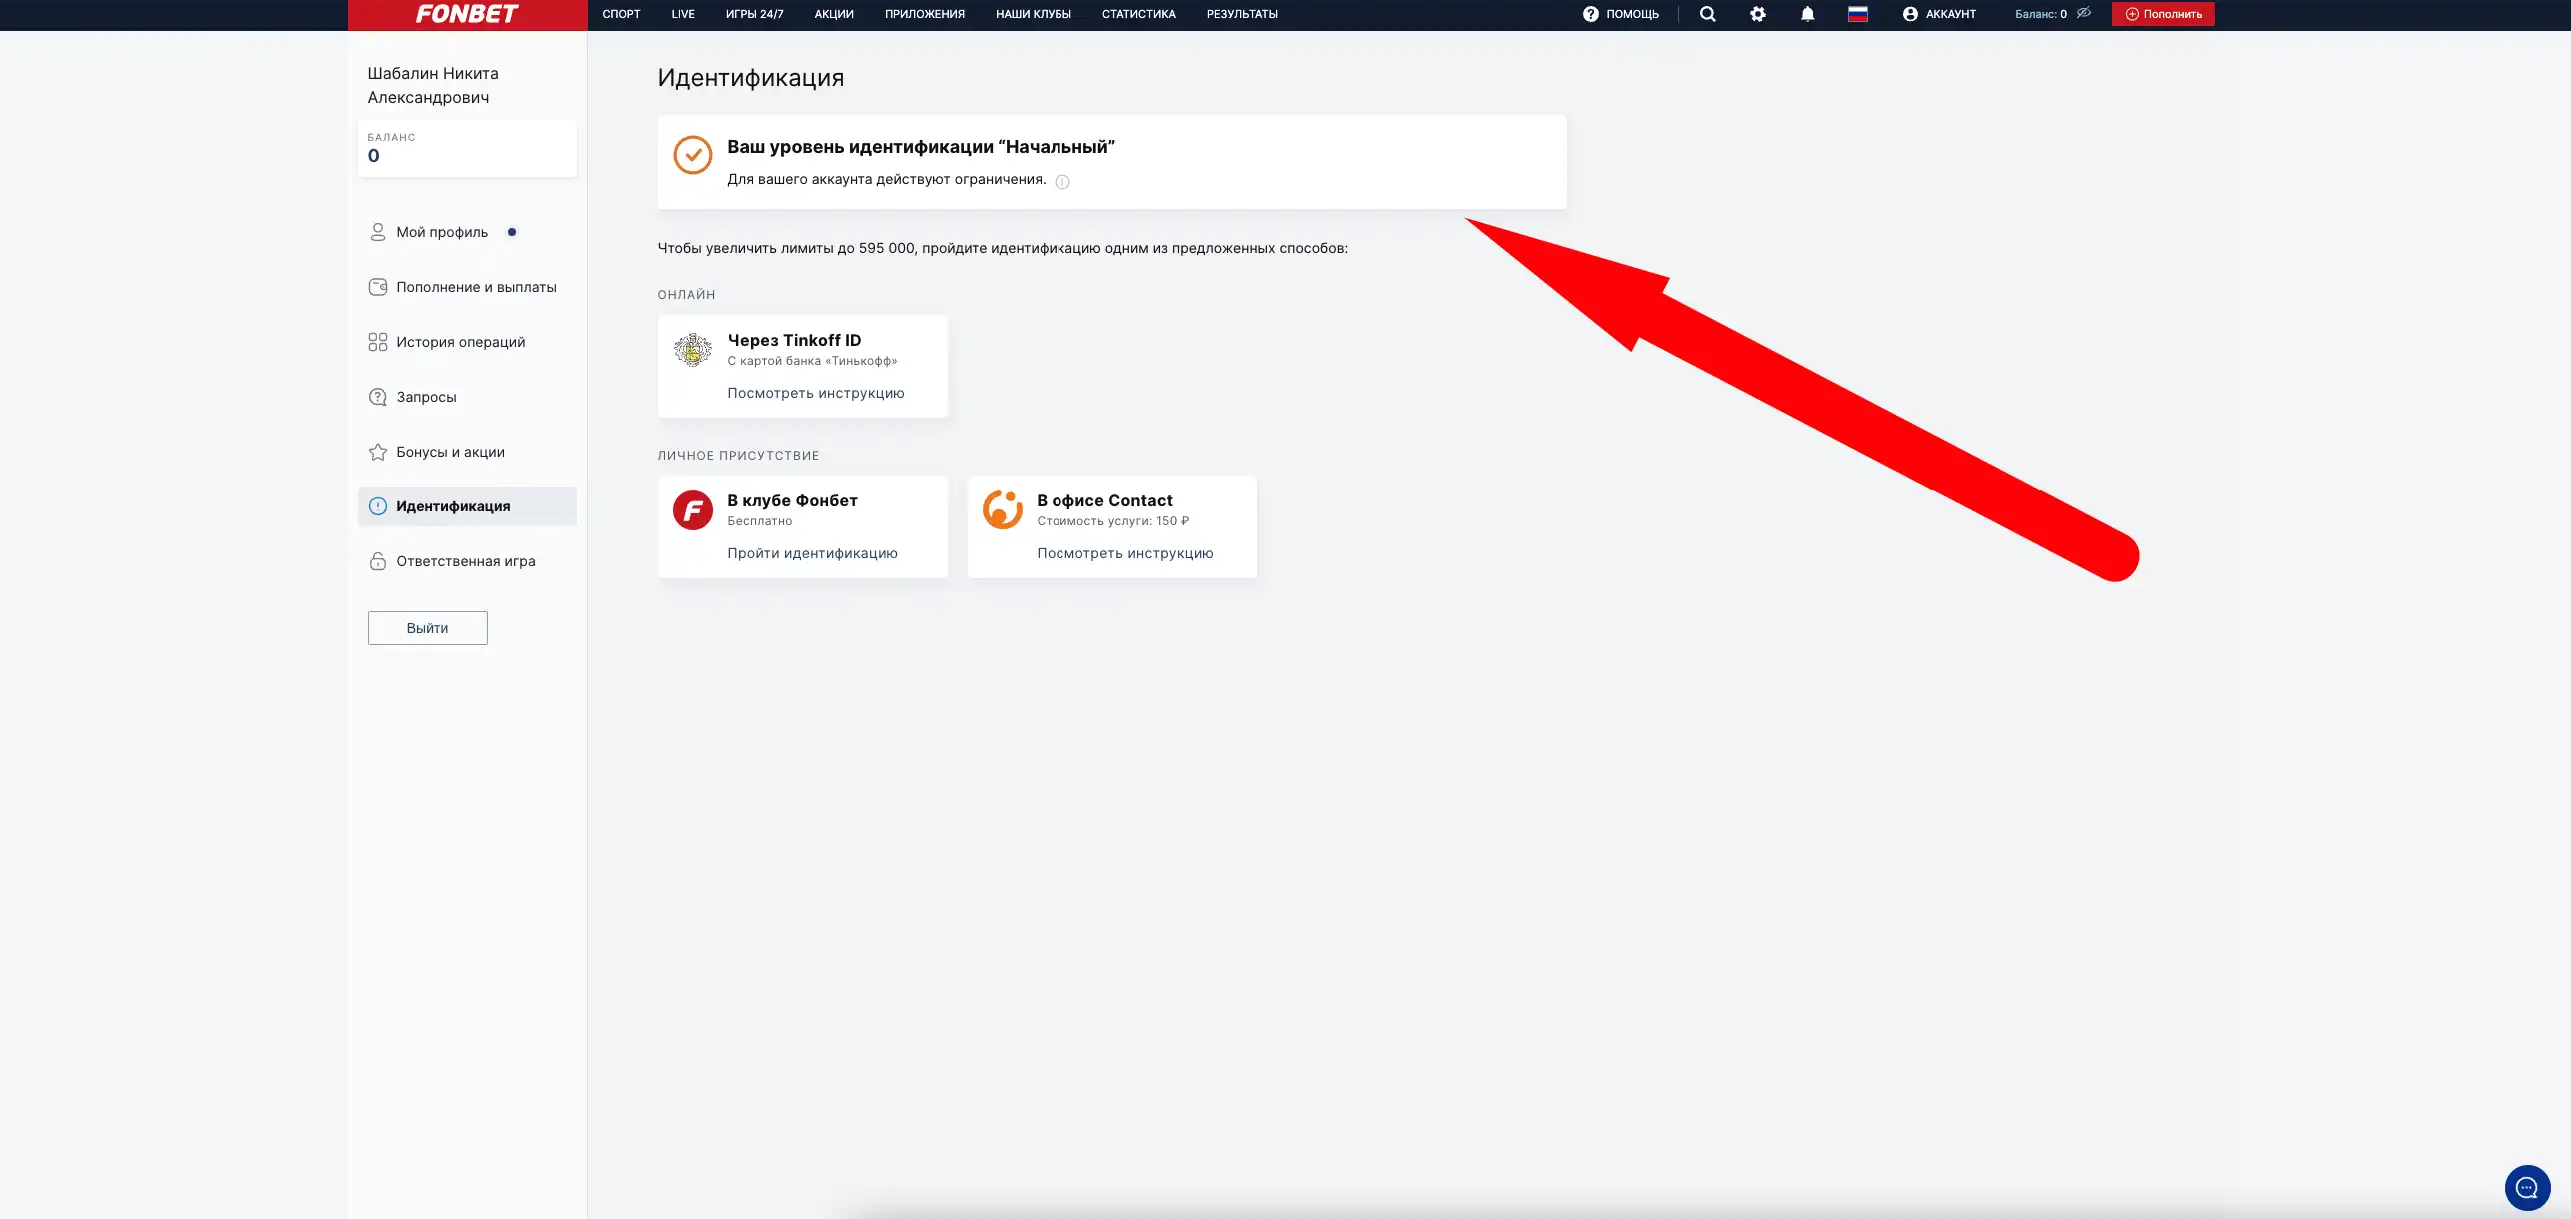The width and height of the screenshot is (2571, 1219).
Task: Click the Стоимость услуги: 150 ₽ text
Action: (x=1113, y=521)
